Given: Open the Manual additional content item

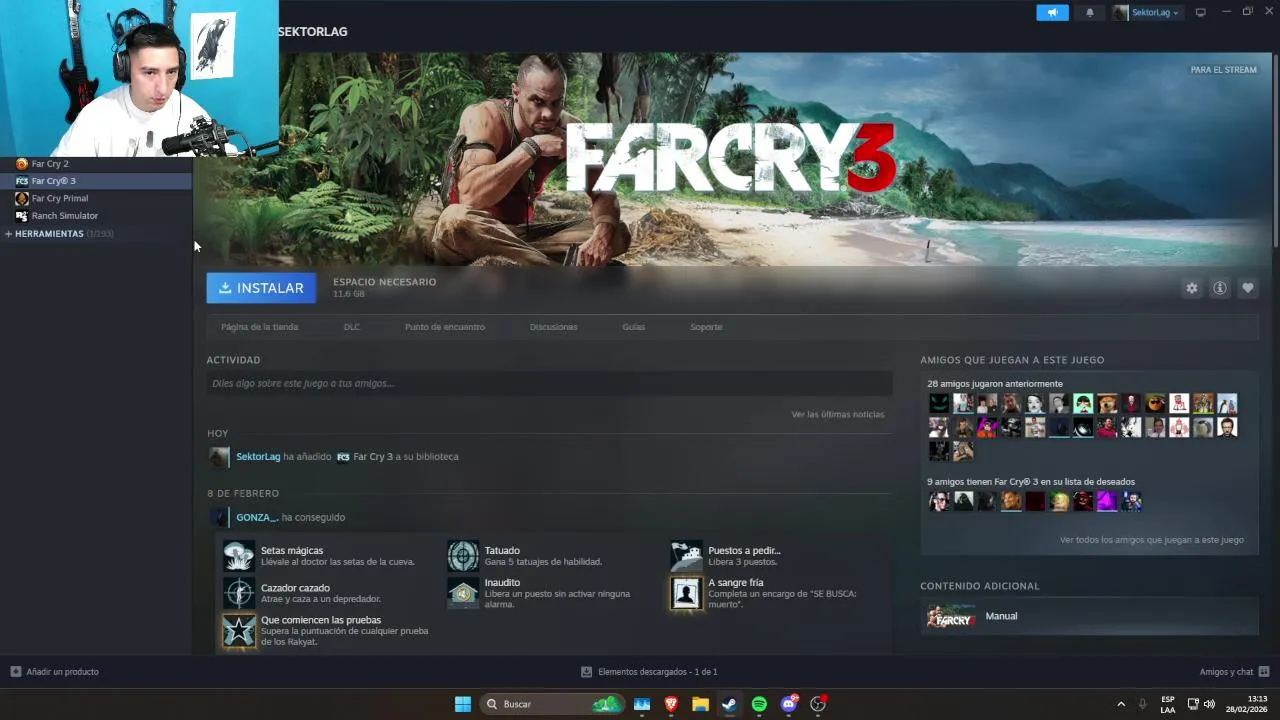Looking at the screenshot, I should [x=1089, y=616].
